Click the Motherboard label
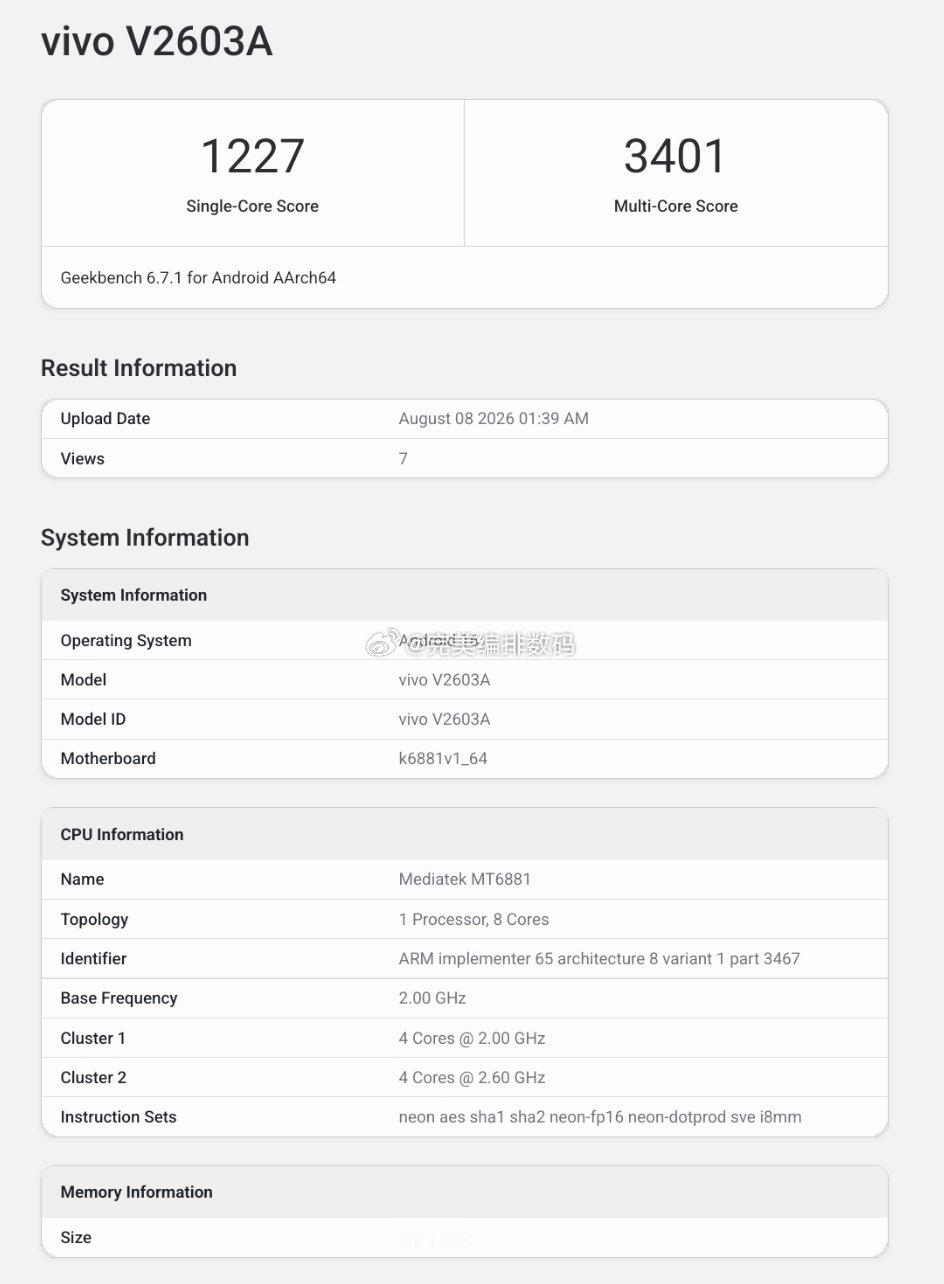 coord(108,759)
